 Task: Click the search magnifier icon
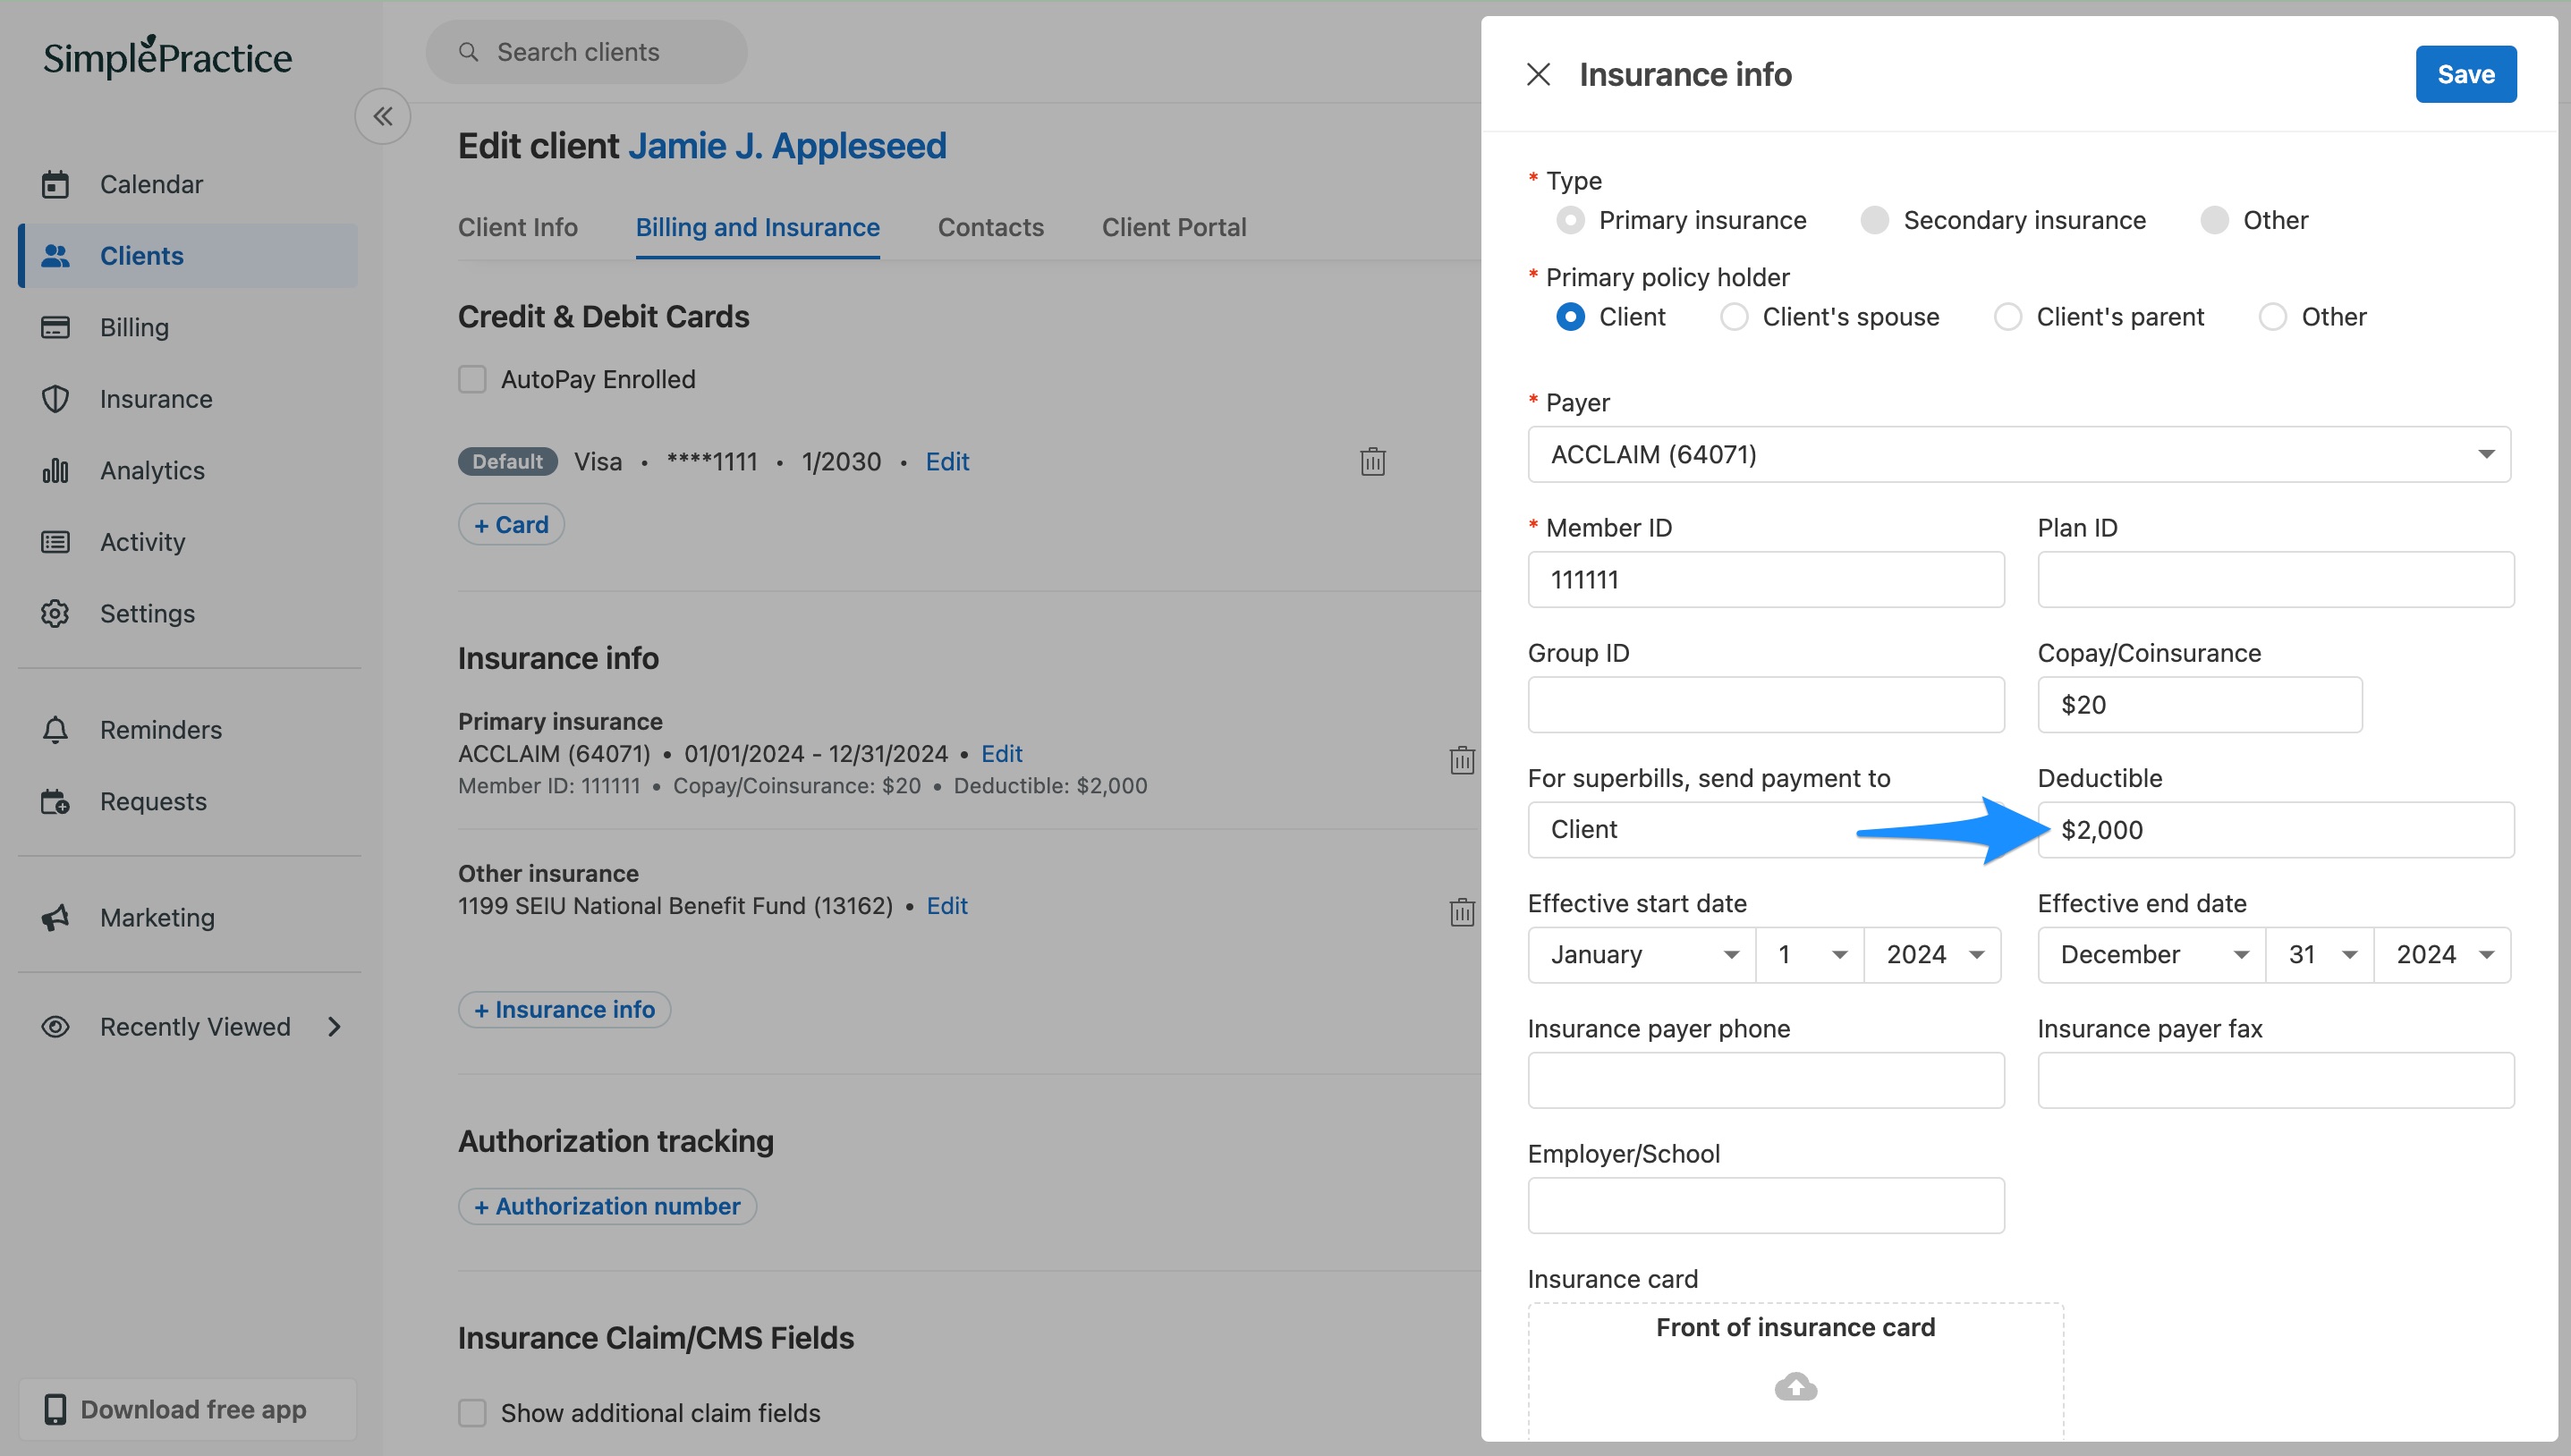(x=468, y=52)
